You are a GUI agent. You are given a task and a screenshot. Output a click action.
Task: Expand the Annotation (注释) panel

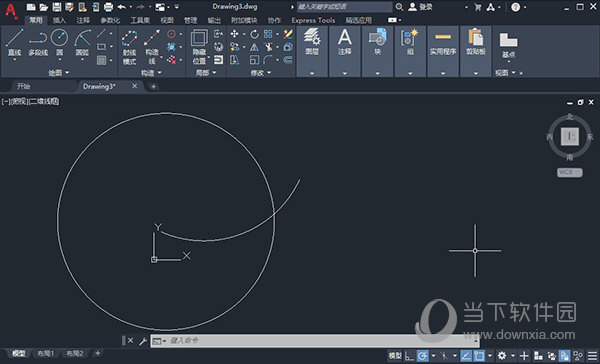pos(344,73)
